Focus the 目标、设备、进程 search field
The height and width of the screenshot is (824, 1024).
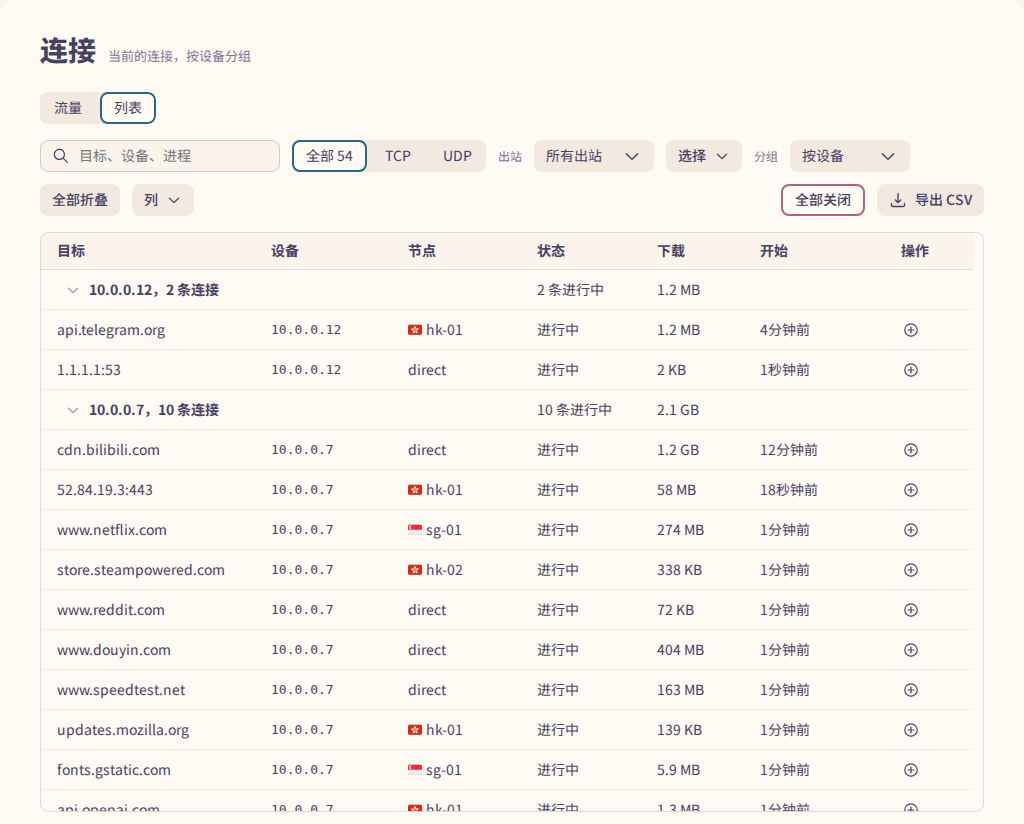pyautogui.click(x=160, y=156)
